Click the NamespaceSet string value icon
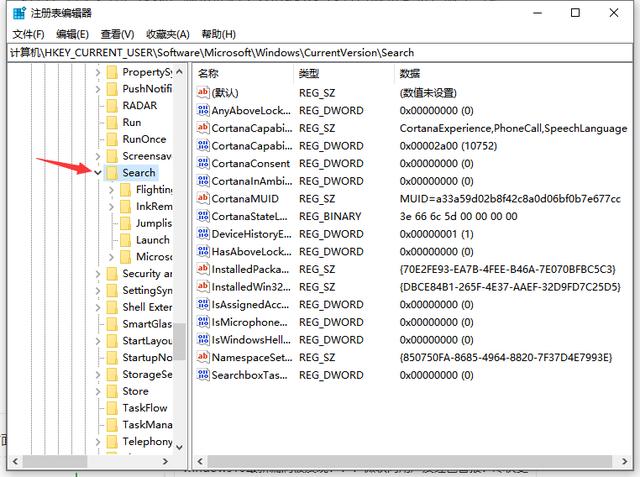Screen dimensions: 640x477 [x=203, y=357]
